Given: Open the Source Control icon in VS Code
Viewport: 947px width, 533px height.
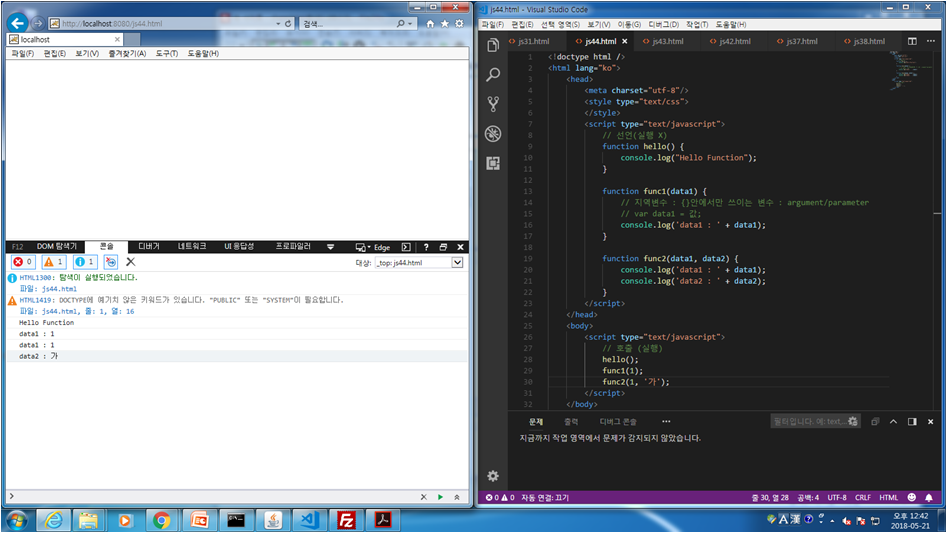Looking at the screenshot, I should (493, 104).
